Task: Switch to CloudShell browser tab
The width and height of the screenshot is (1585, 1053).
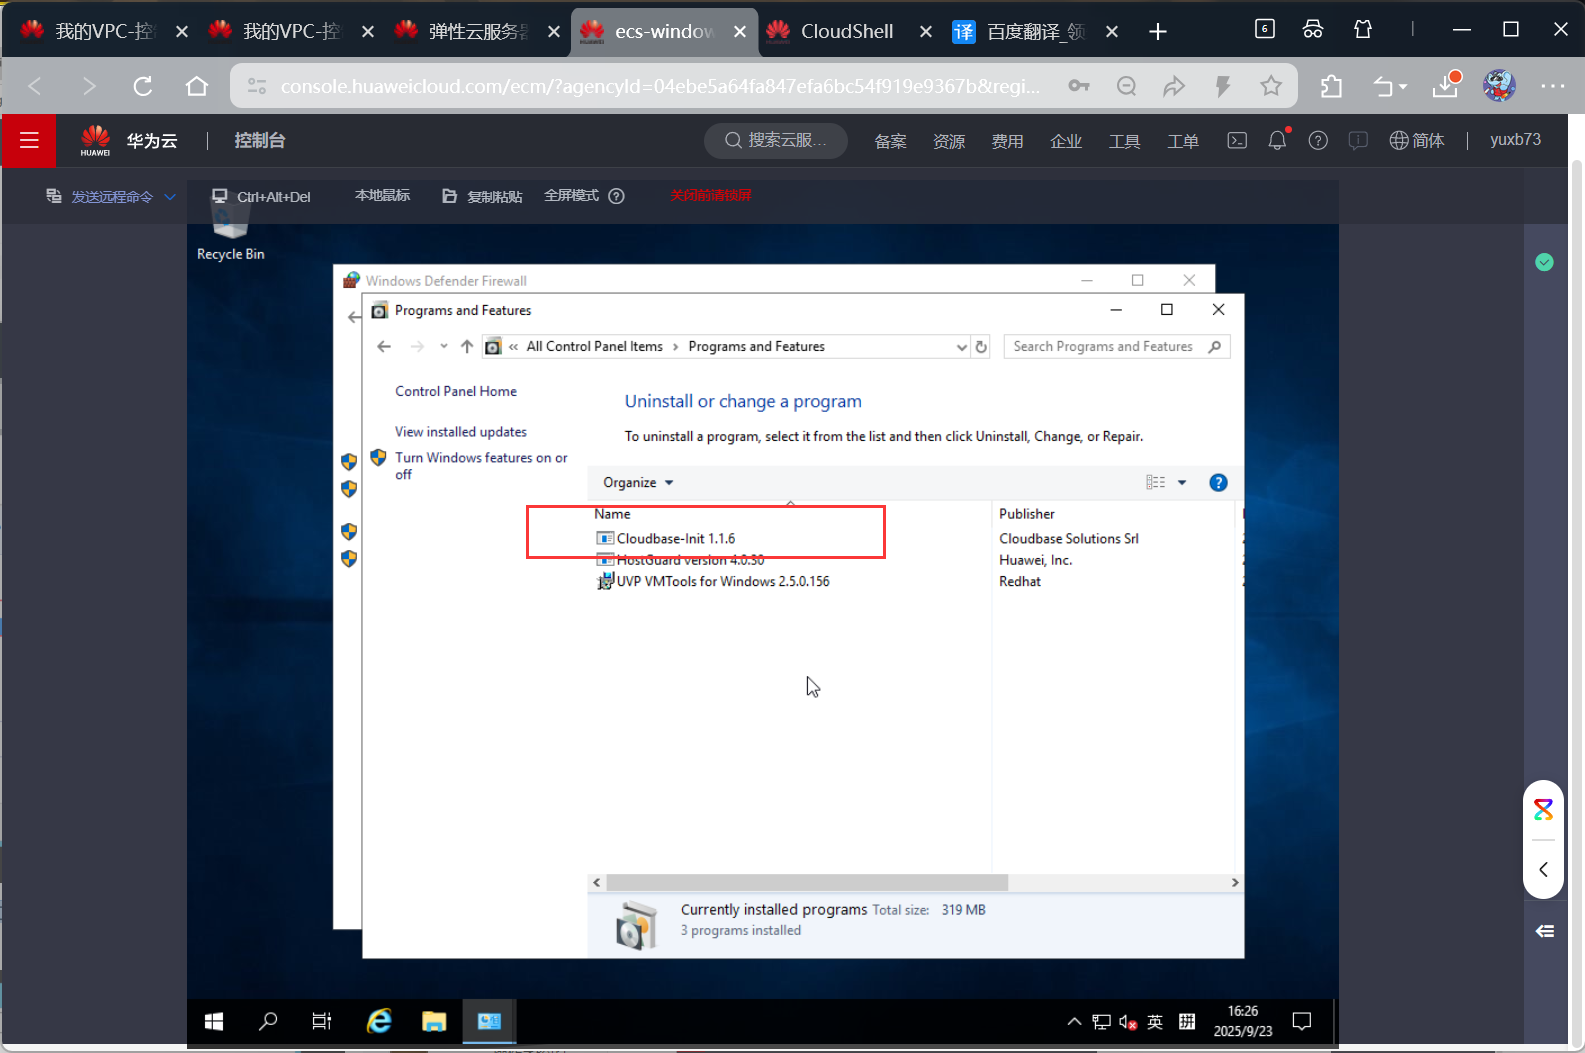Action: [847, 31]
